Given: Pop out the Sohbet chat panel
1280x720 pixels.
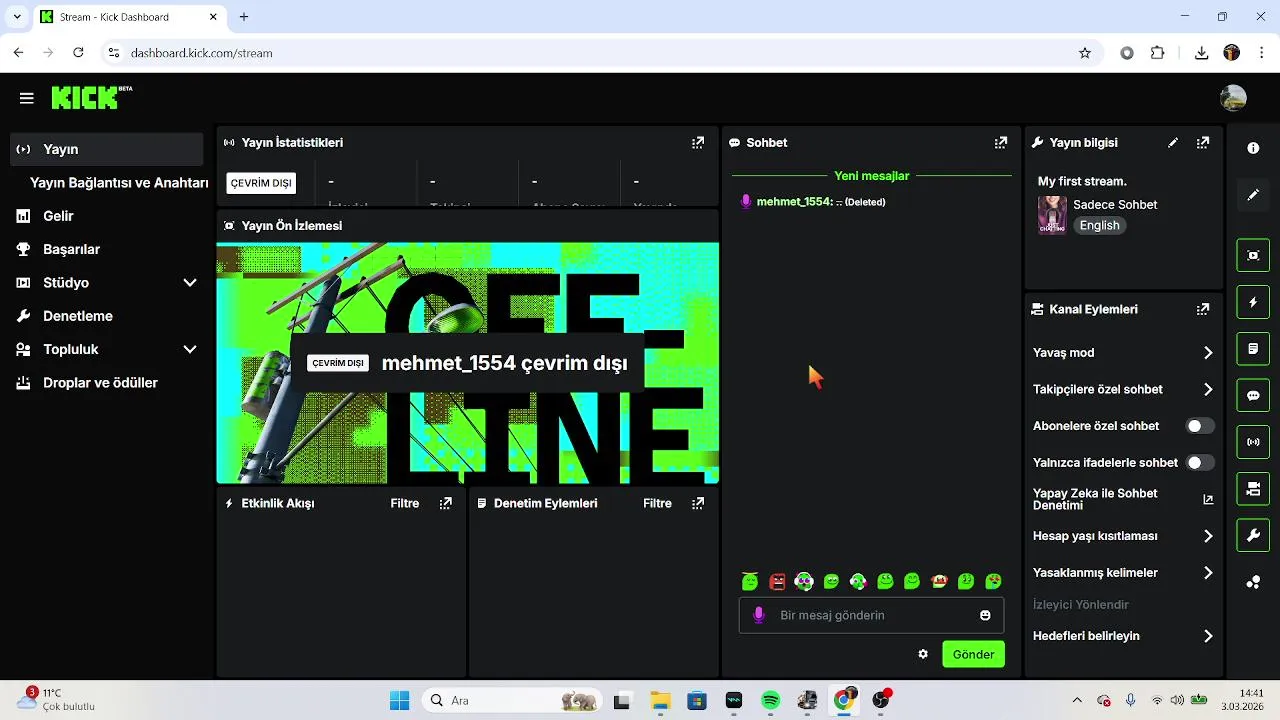Looking at the screenshot, I should (x=1001, y=143).
